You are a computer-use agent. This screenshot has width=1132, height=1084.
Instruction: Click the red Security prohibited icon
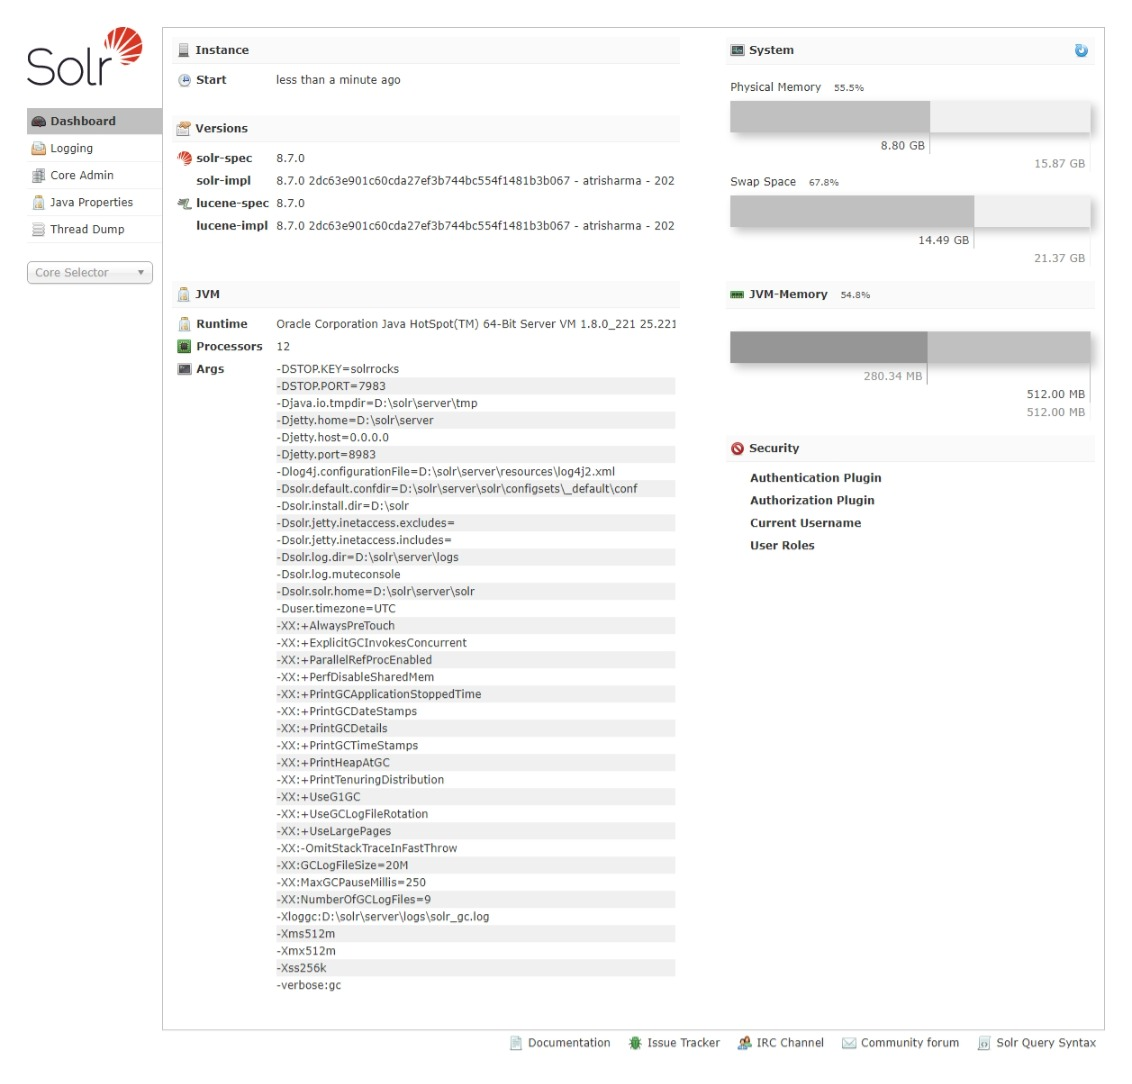pyautogui.click(x=737, y=449)
